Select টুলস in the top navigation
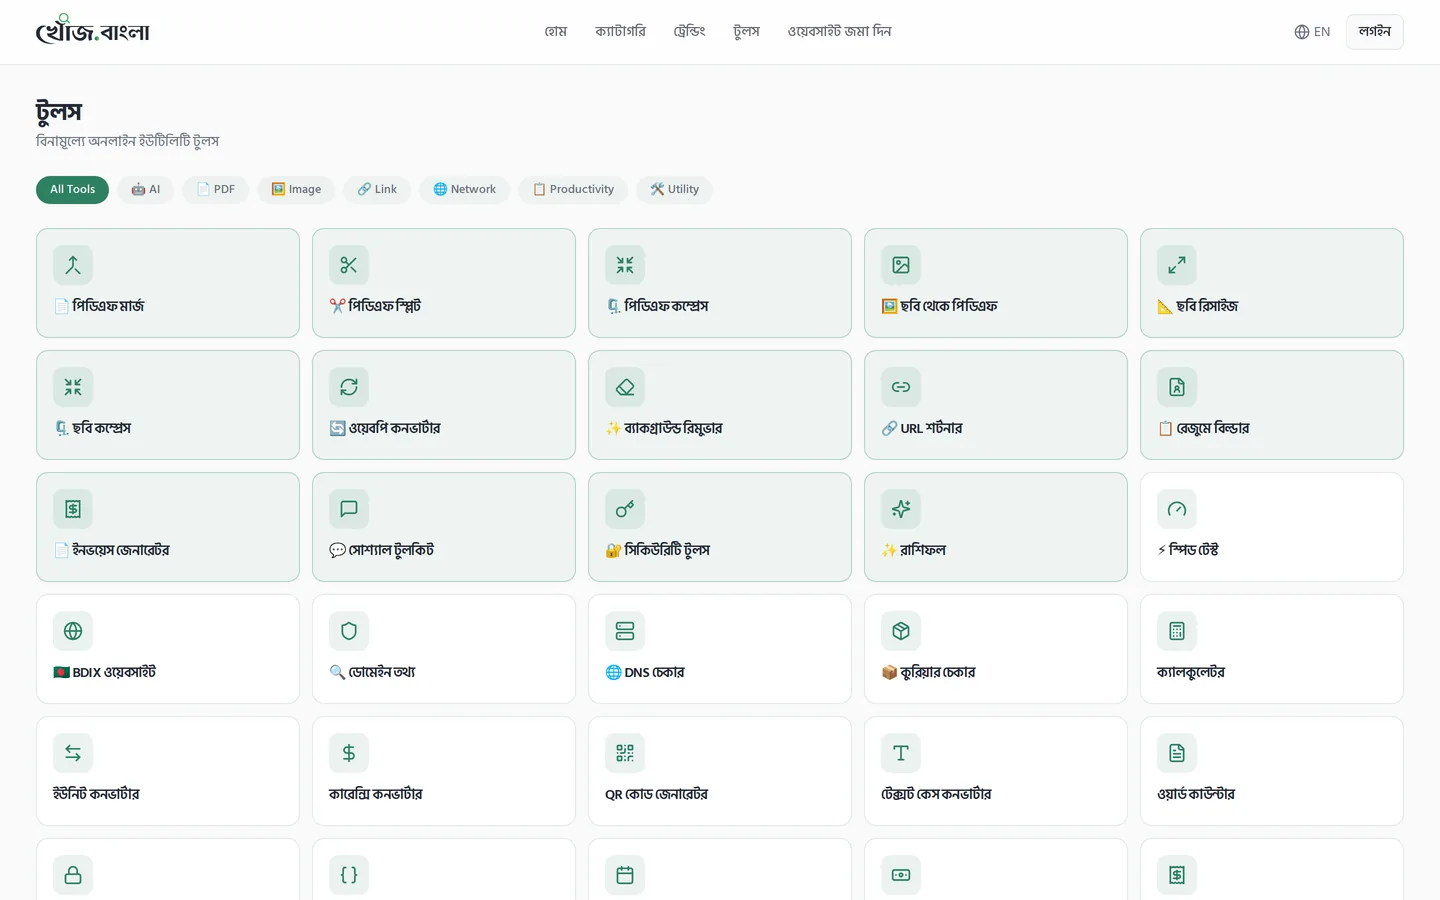Viewport: 1440px width, 900px height. click(746, 32)
